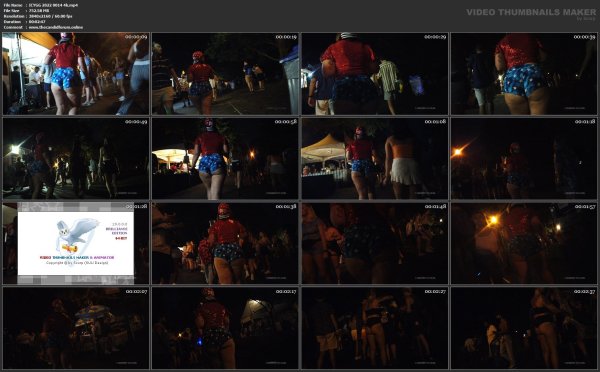Screen dimensions: 600x372
Task: Choose the frame at 00:01:08
Action: (375, 158)
